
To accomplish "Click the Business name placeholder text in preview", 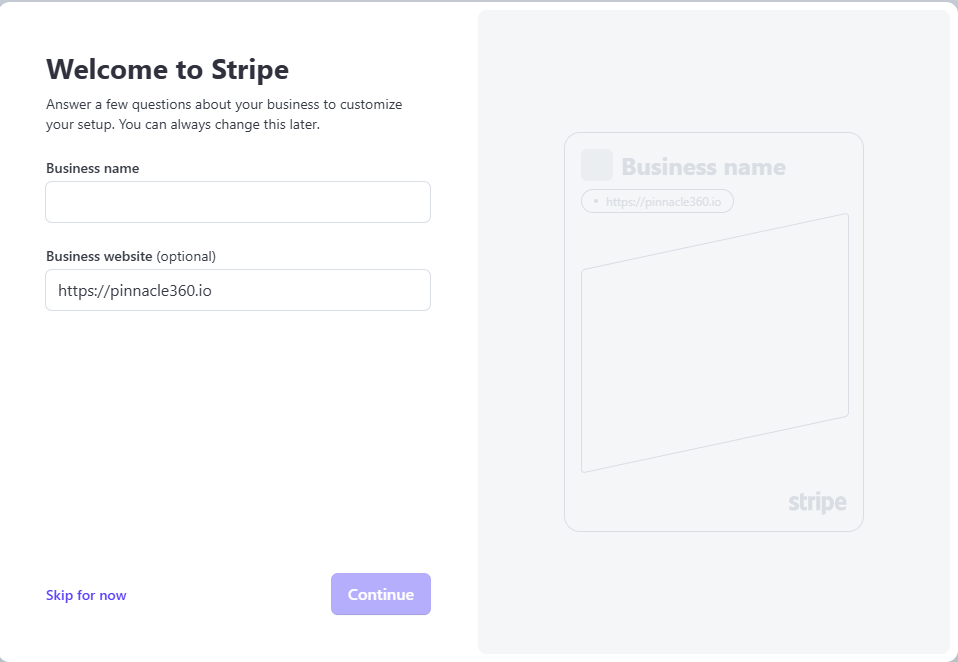I will click(x=701, y=166).
